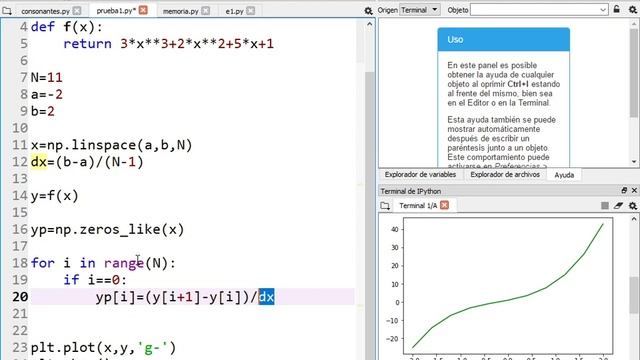Open the help panel options gear
Image resolution: width=640 pixels, height=360 pixels.
click(x=632, y=10)
